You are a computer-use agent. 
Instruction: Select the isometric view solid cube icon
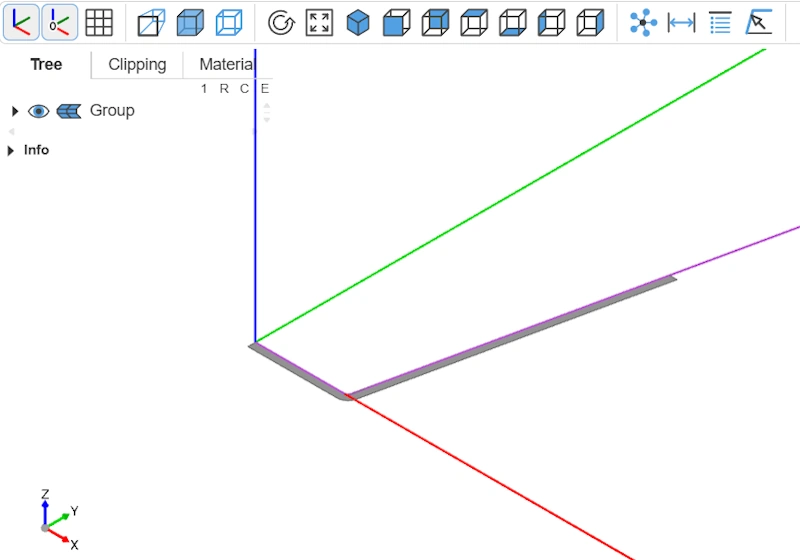coord(358,22)
